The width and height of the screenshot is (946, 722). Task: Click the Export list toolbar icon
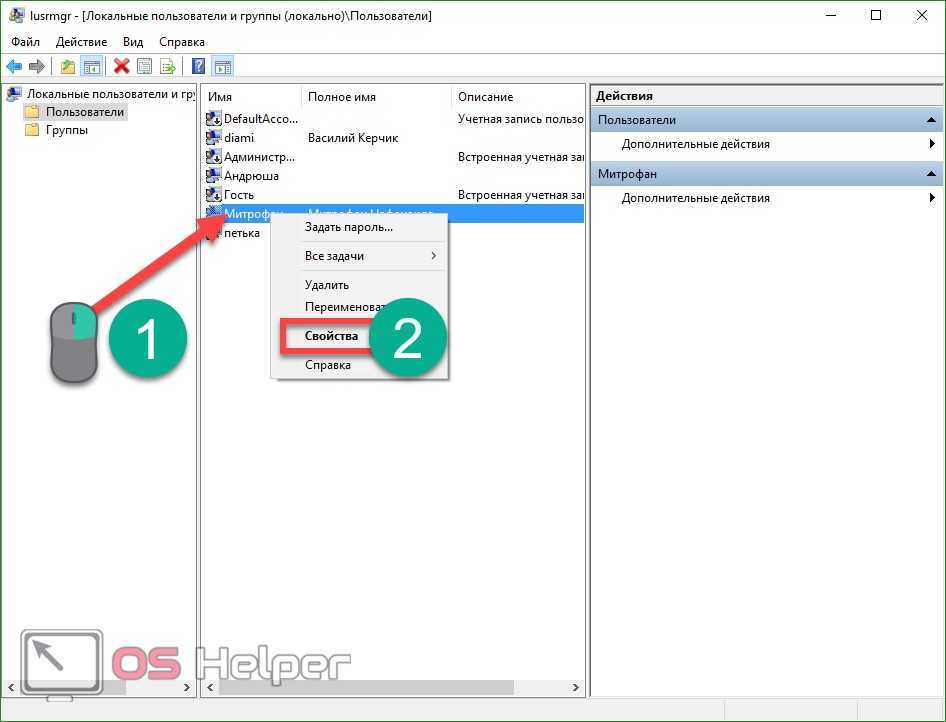tap(168, 67)
